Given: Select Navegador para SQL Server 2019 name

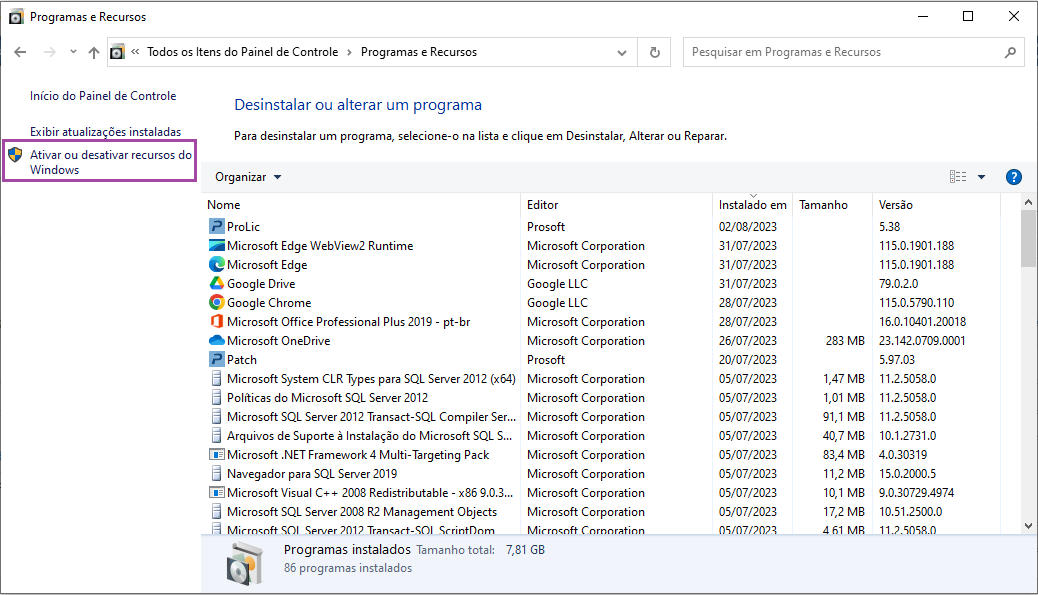Looking at the screenshot, I should coord(312,474).
